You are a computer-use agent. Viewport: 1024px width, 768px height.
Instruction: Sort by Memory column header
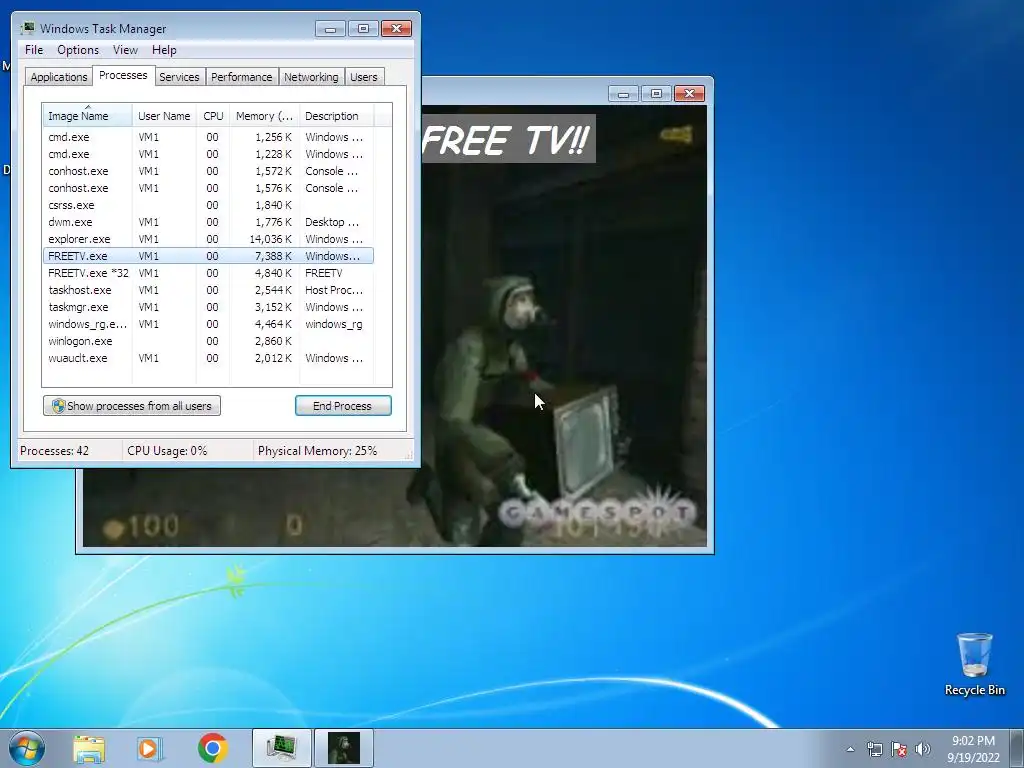point(264,116)
